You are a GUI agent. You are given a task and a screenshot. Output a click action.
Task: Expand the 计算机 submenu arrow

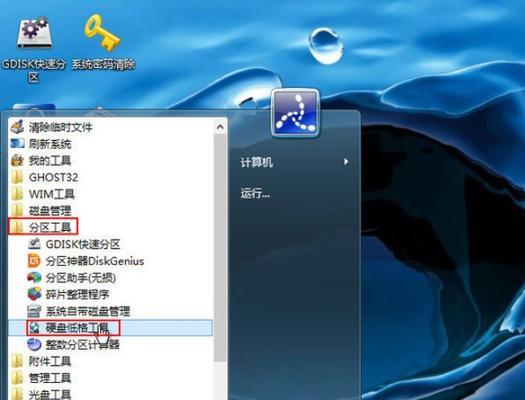pos(346,162)
